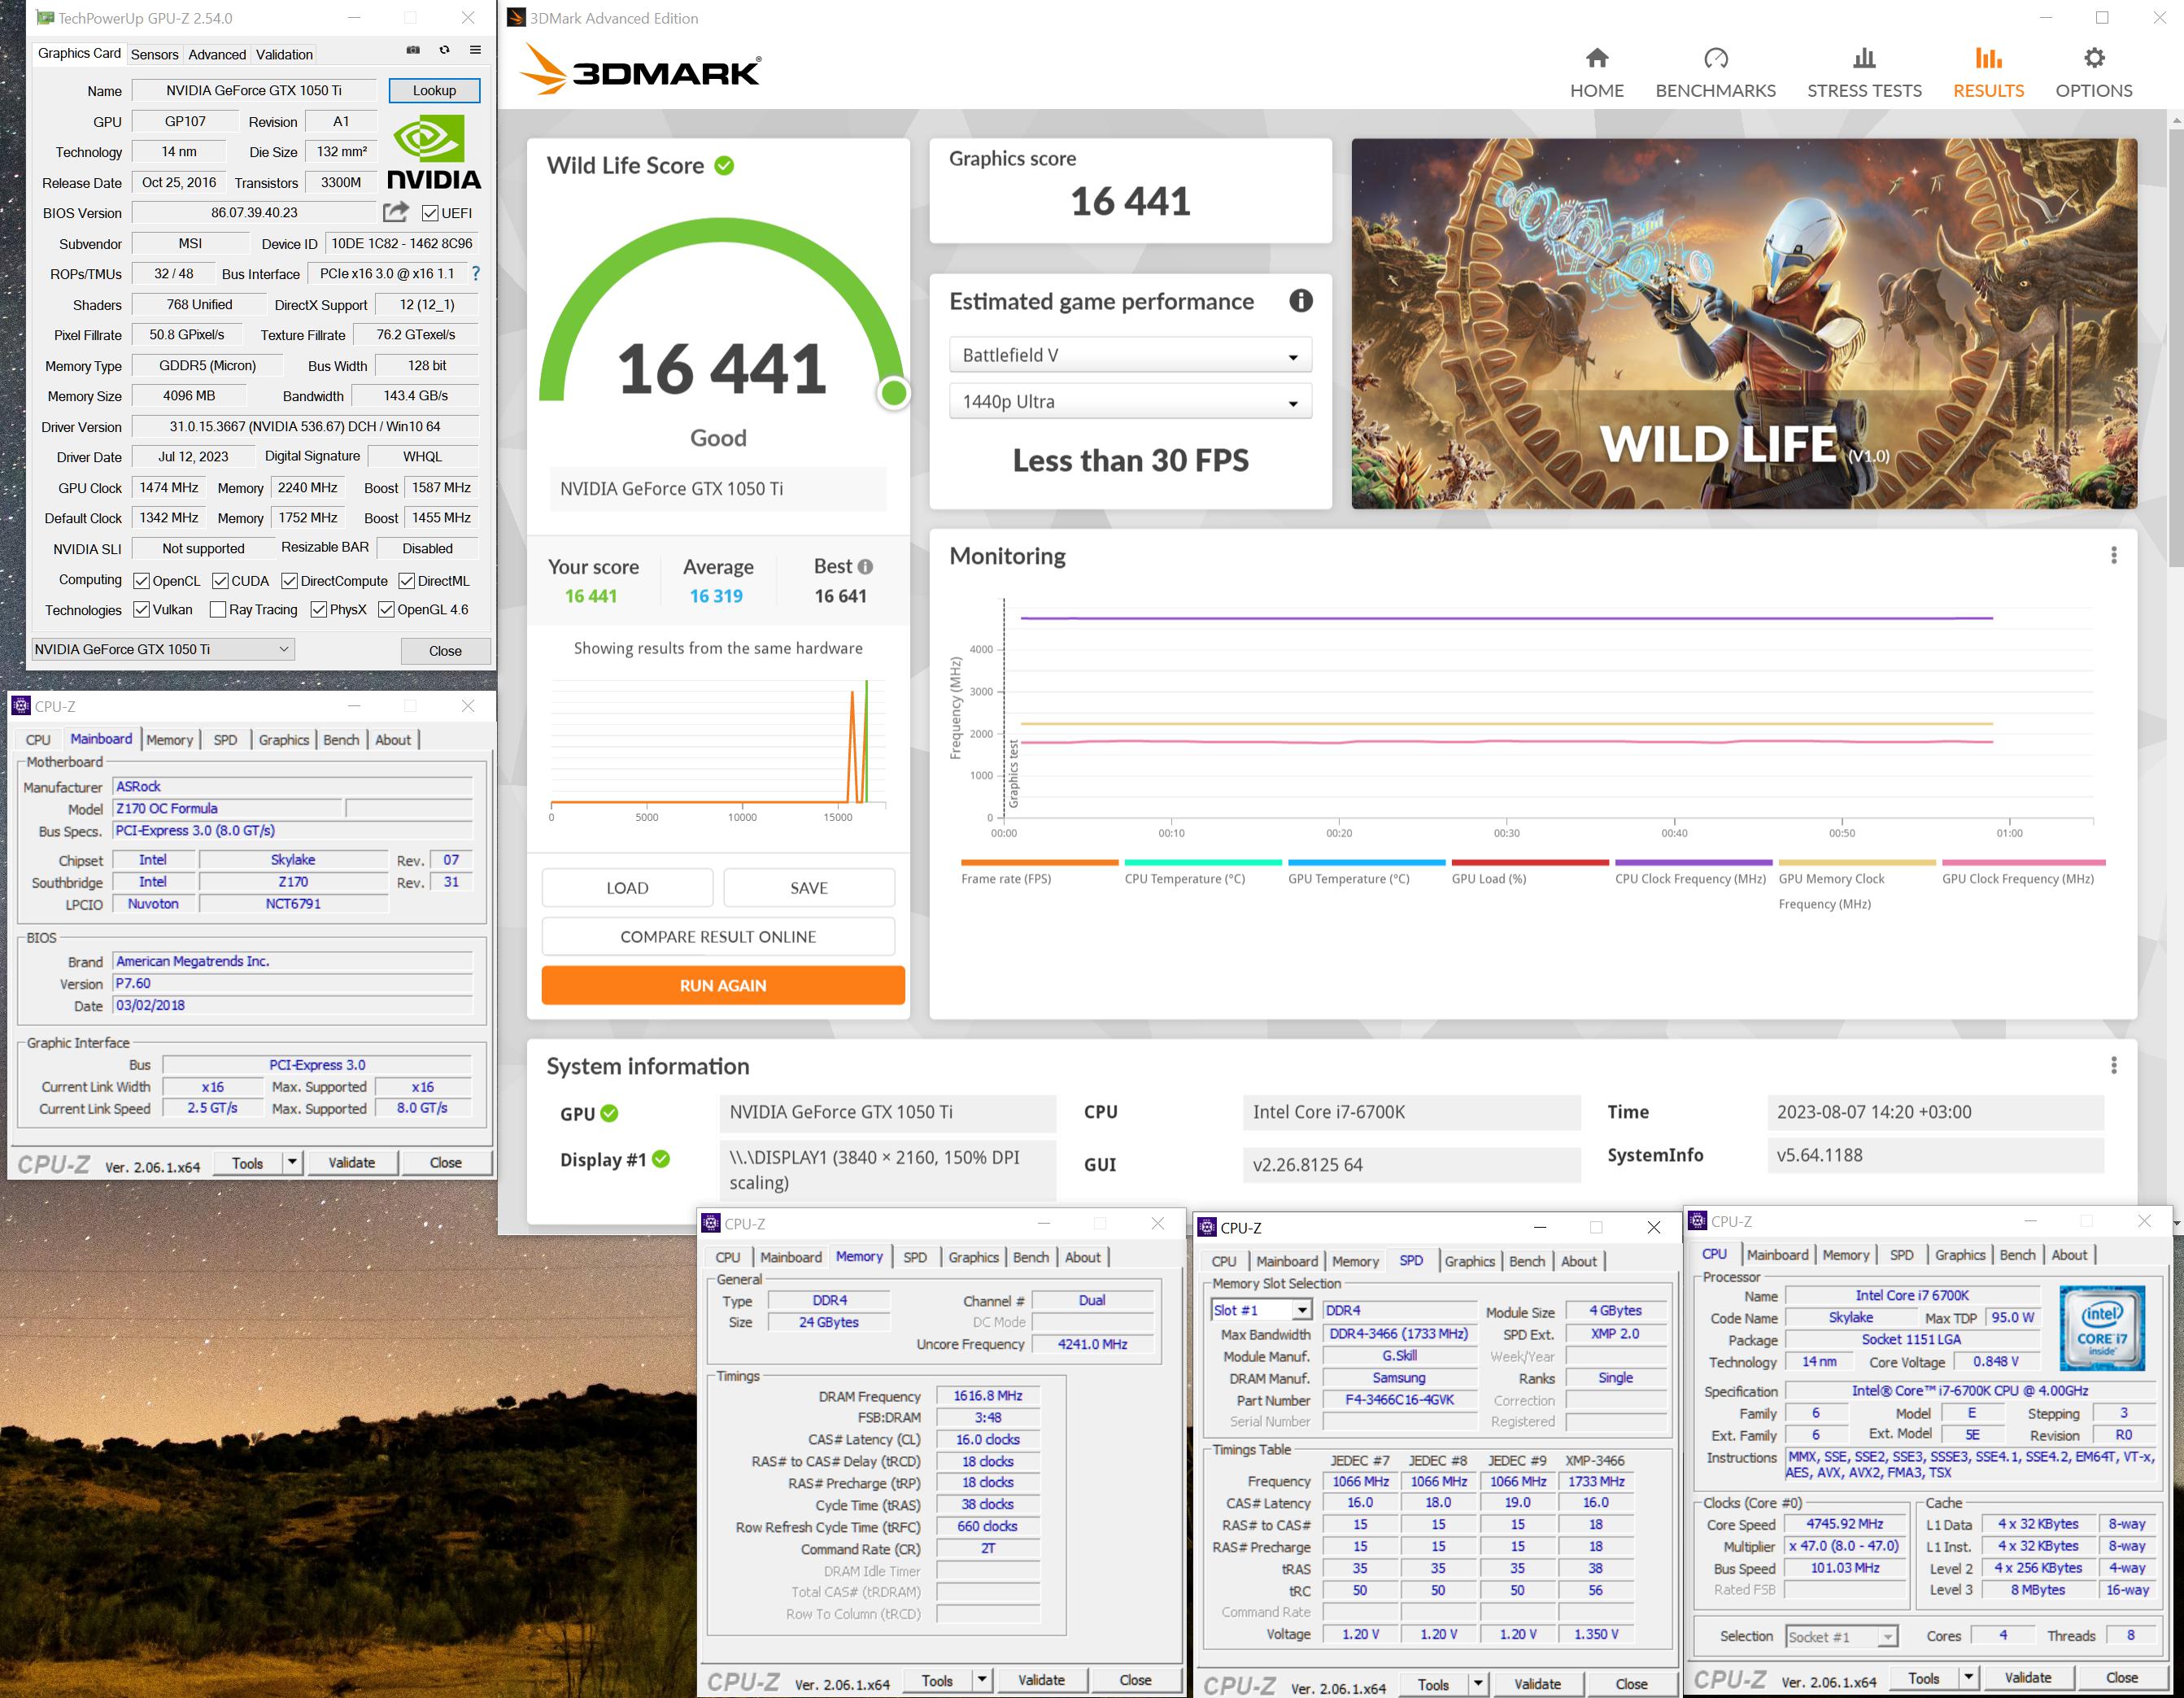Viewport: 2184px width, 1698px height.
Task: Toggle the OpenCL checkbox
Action: tap(141, 581)
